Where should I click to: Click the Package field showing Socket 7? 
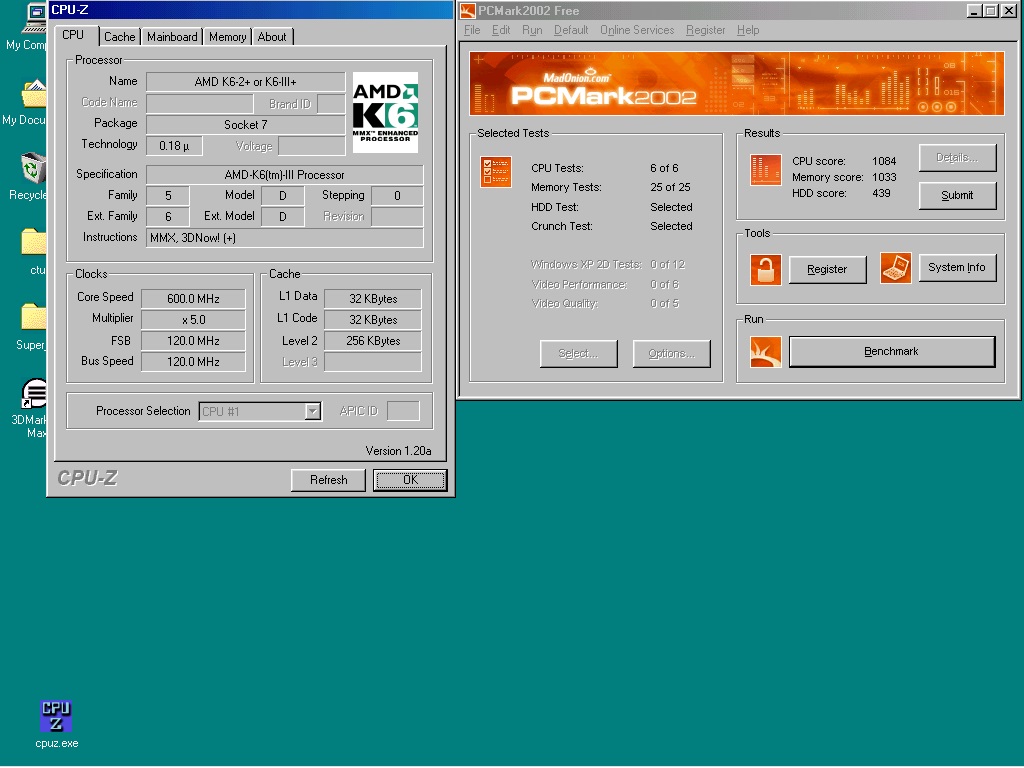pos(246,125)
